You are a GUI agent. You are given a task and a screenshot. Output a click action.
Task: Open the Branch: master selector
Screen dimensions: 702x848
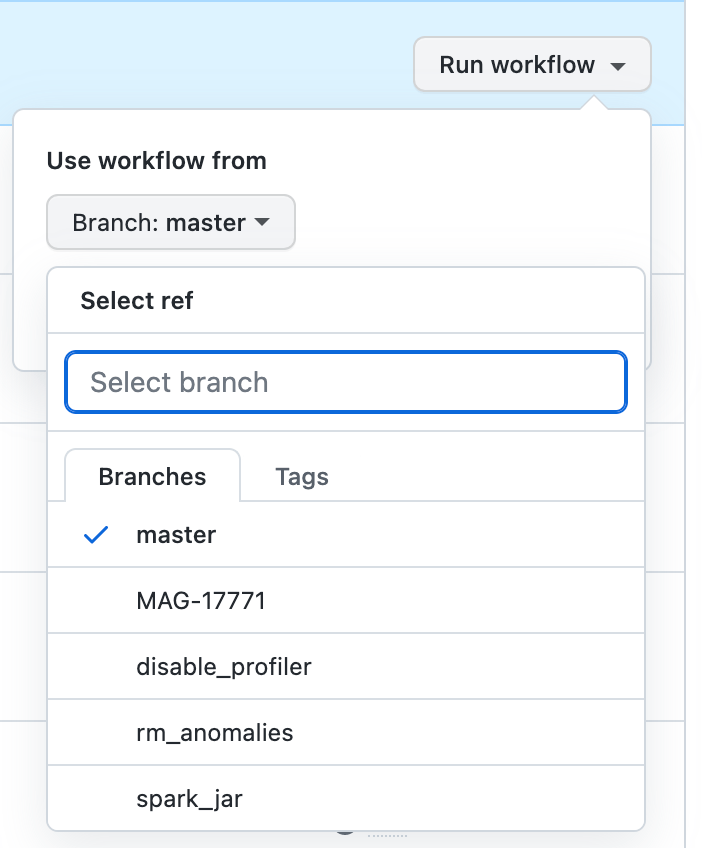(171, 222)
